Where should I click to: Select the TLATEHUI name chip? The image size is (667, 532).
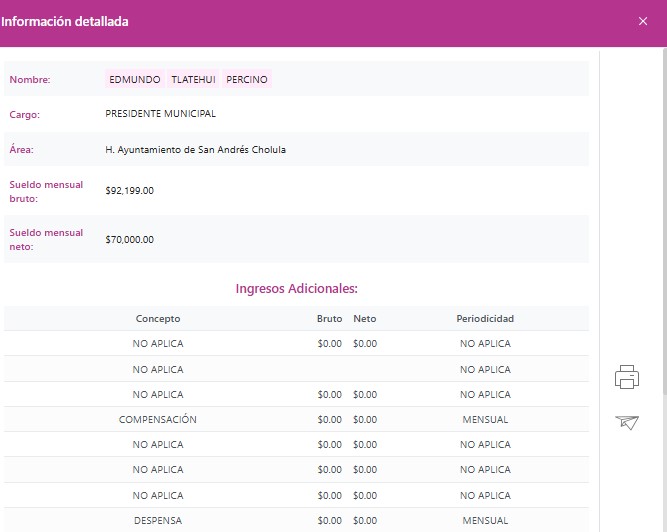point(193,80)
